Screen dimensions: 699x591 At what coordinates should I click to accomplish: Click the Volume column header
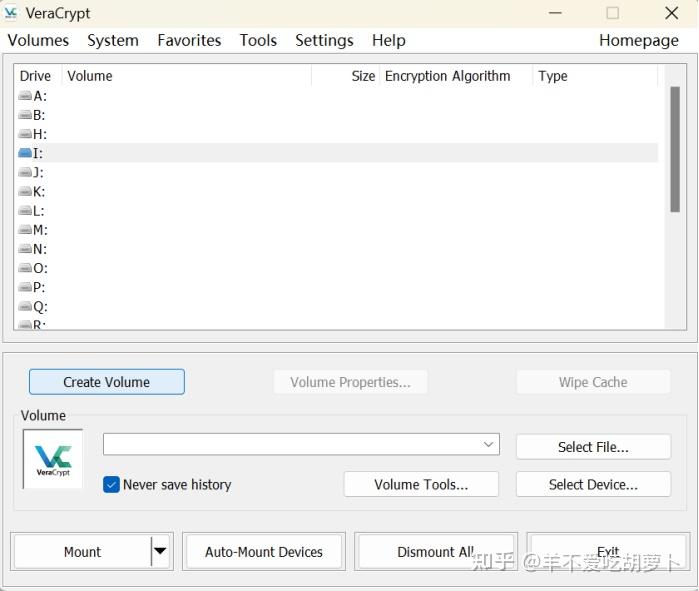click(x=186, y=76)
